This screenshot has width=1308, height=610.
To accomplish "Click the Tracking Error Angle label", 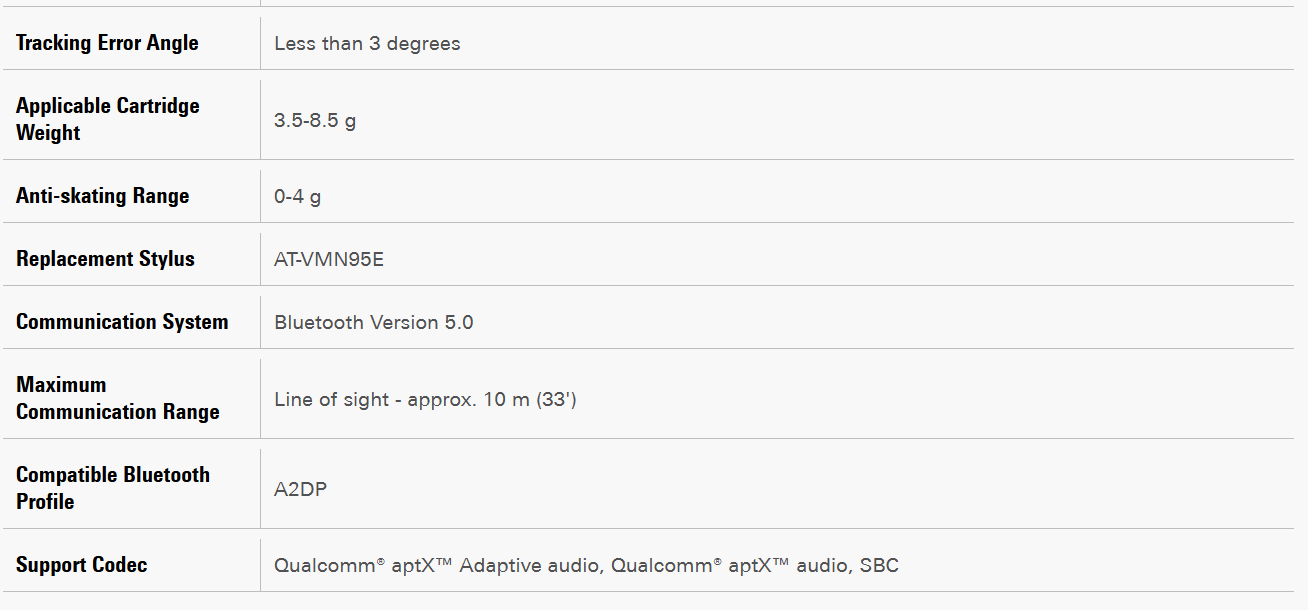I will click(x=107, y=43).
